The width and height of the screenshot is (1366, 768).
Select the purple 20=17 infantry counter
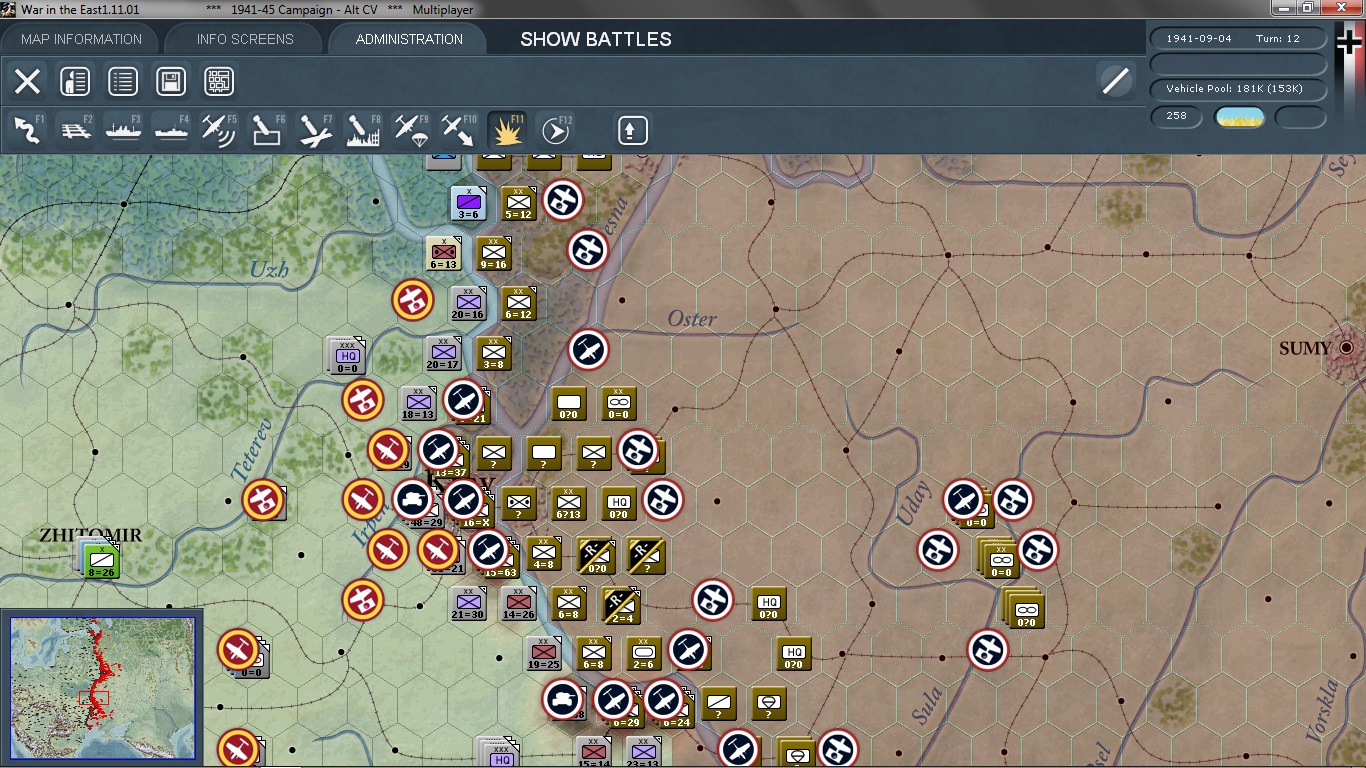click(443, 353)
